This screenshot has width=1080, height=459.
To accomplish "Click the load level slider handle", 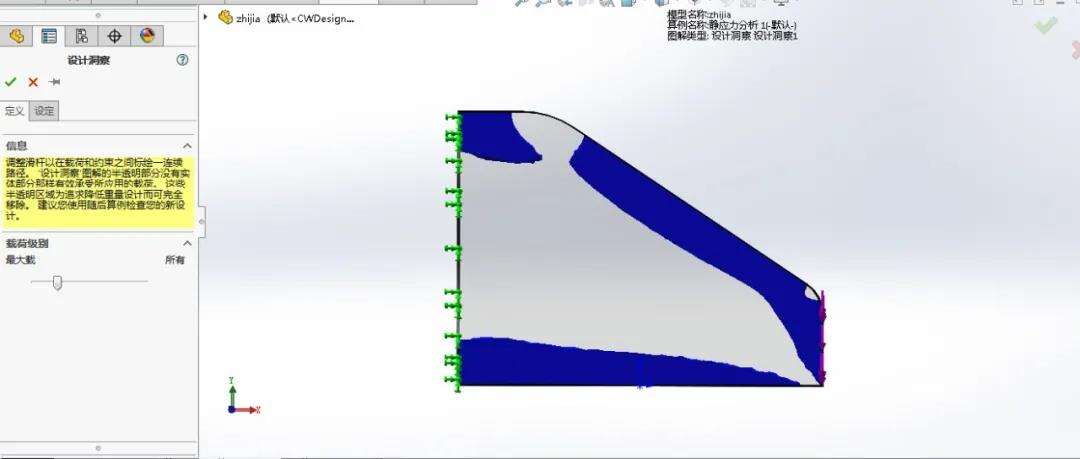I will click(x=57, y=282).
